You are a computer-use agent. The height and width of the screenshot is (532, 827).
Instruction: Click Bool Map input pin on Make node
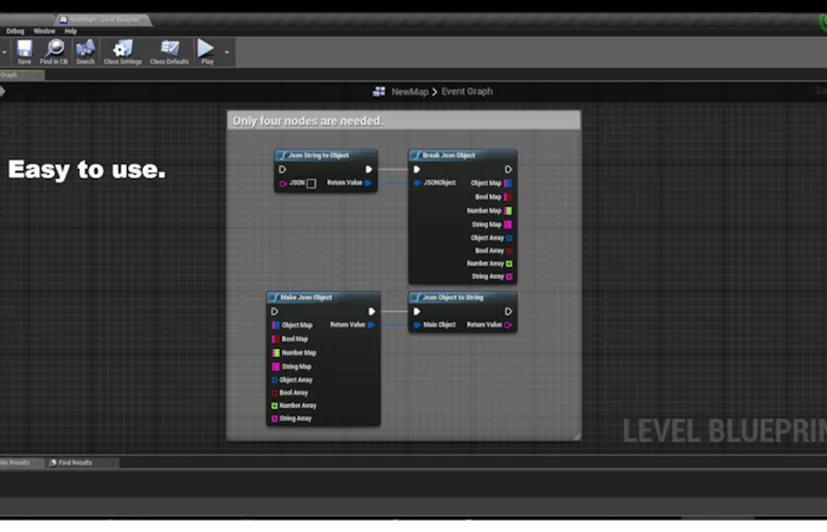[x=275, y=339]
